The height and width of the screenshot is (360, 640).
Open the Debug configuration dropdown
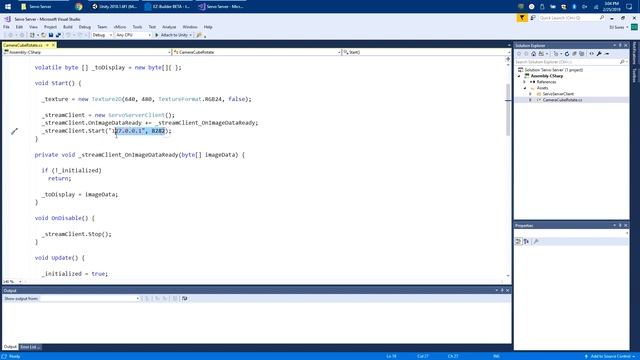point(102,36)
